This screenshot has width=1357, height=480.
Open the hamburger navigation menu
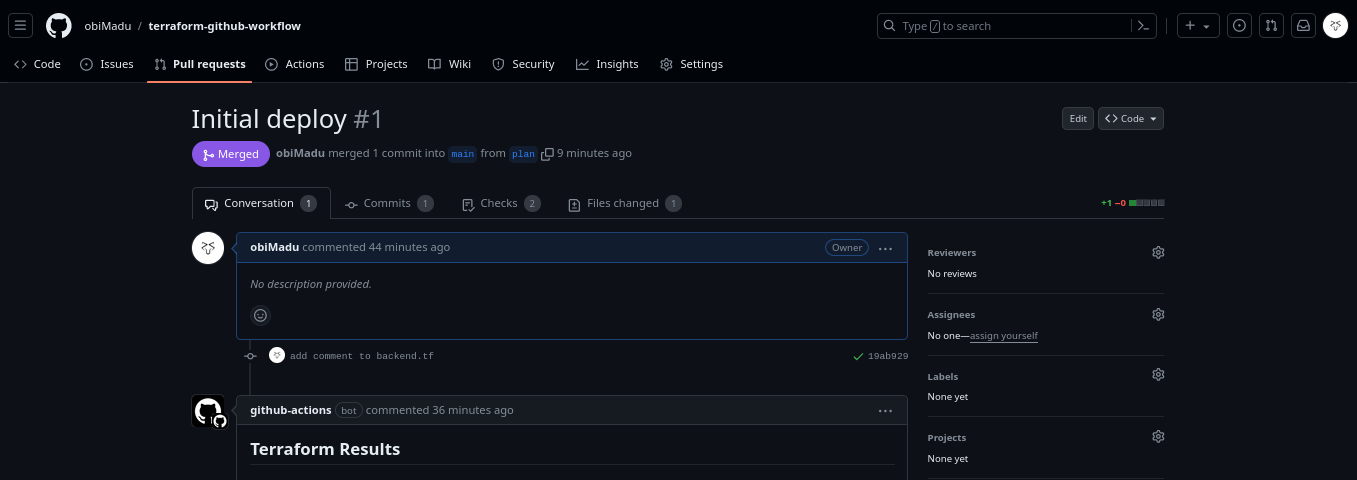21,26
